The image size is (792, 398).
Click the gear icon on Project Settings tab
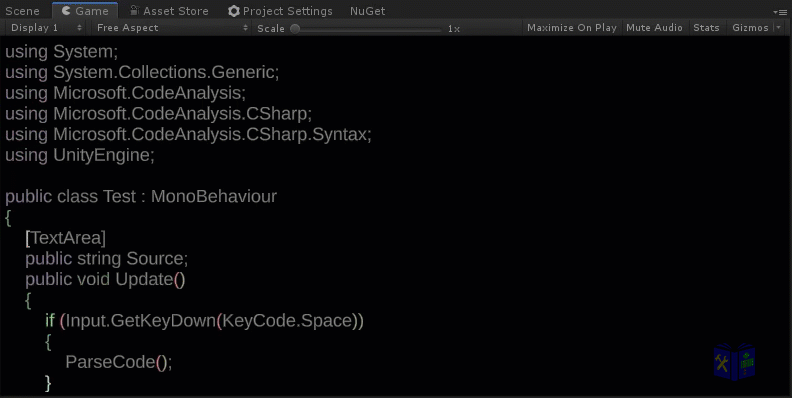(233, 11)
